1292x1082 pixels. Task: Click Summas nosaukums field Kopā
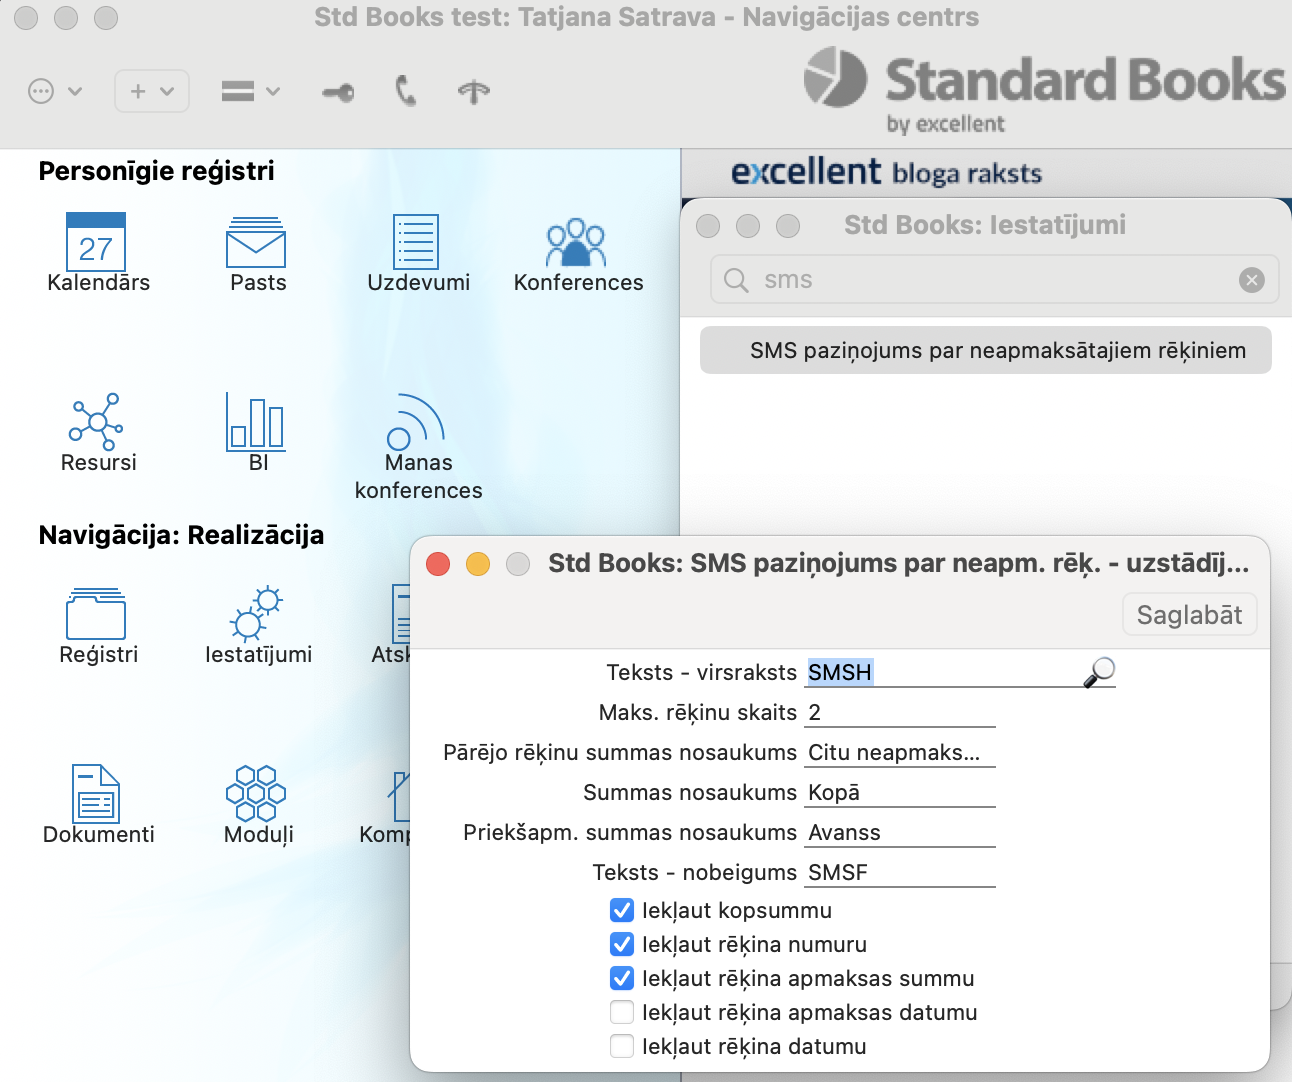(x=900, y=792)
